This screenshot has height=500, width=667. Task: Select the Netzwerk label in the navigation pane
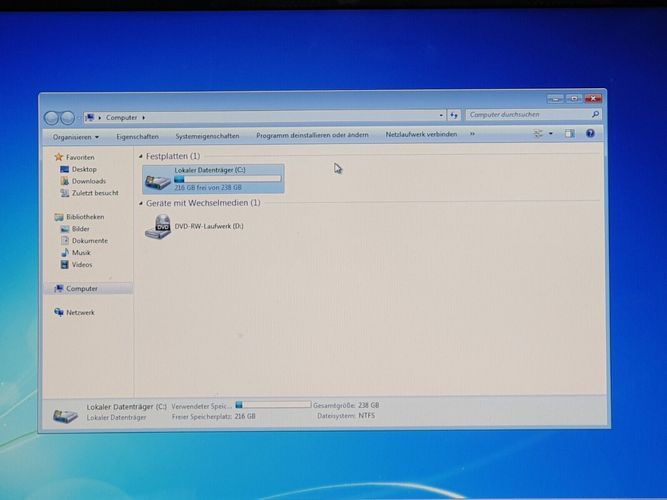(x=80, y=312)
